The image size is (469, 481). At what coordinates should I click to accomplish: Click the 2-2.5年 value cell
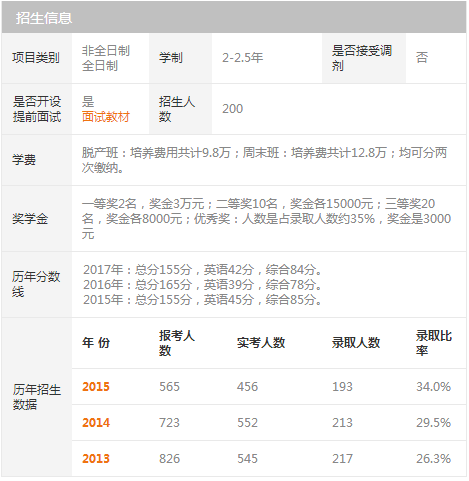(x=267, y=58)
